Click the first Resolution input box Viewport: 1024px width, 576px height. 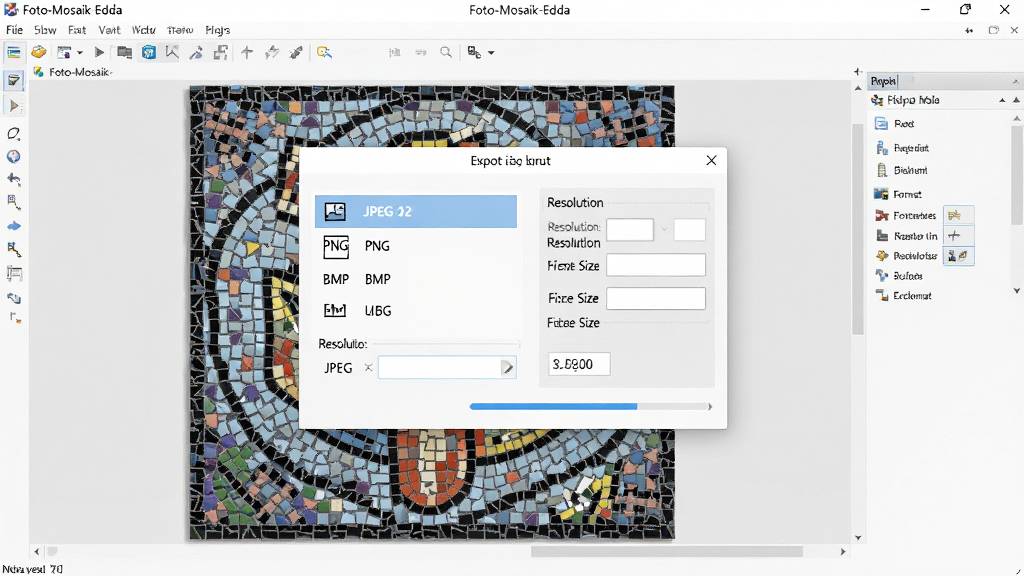click(x=630, y=230)
